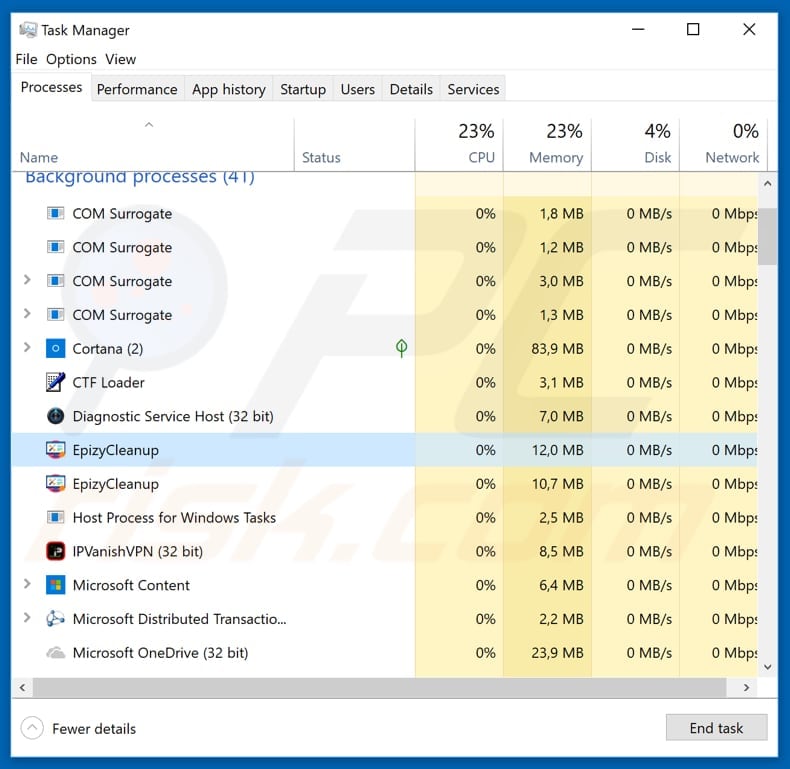Open the View menu
790x769 pixels.
point(120,59)
